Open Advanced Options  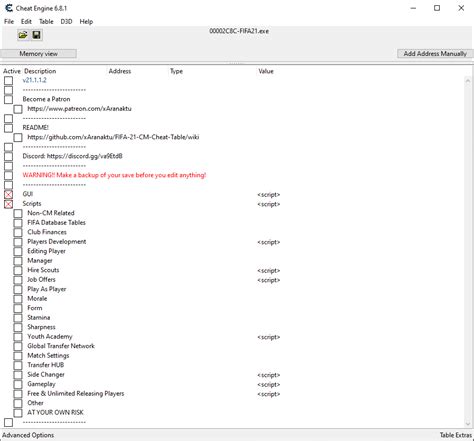tap(28, 435)
